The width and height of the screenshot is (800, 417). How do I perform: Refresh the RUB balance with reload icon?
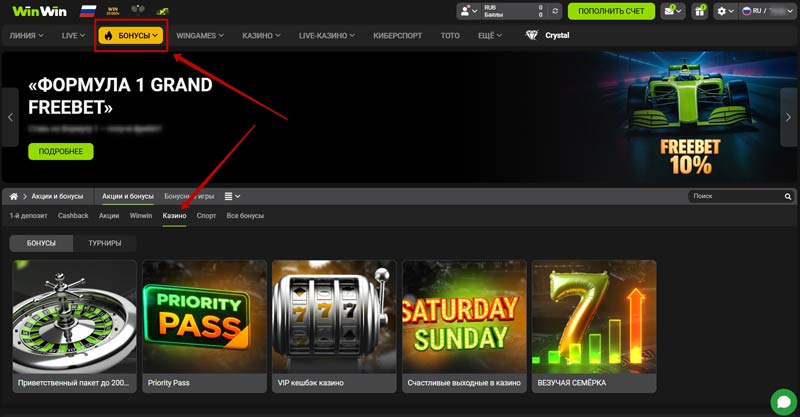pyautogui.click(x=555, y=11)
